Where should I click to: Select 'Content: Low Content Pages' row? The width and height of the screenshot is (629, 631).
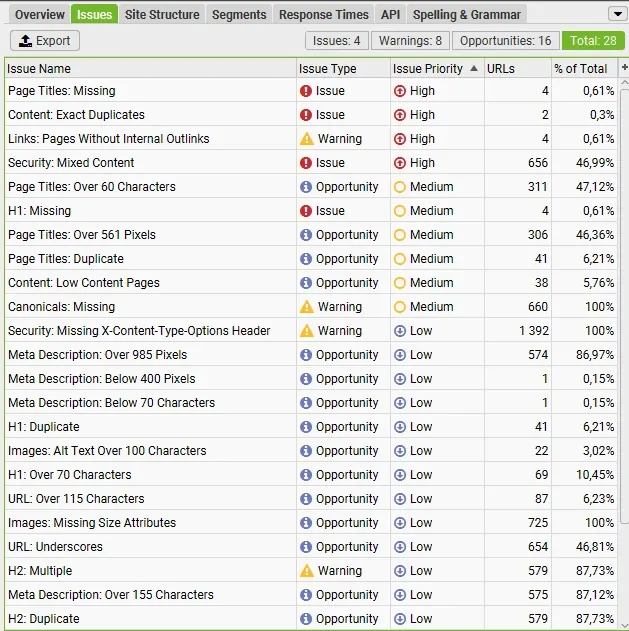pyautogui.click(x=311, y=283)
